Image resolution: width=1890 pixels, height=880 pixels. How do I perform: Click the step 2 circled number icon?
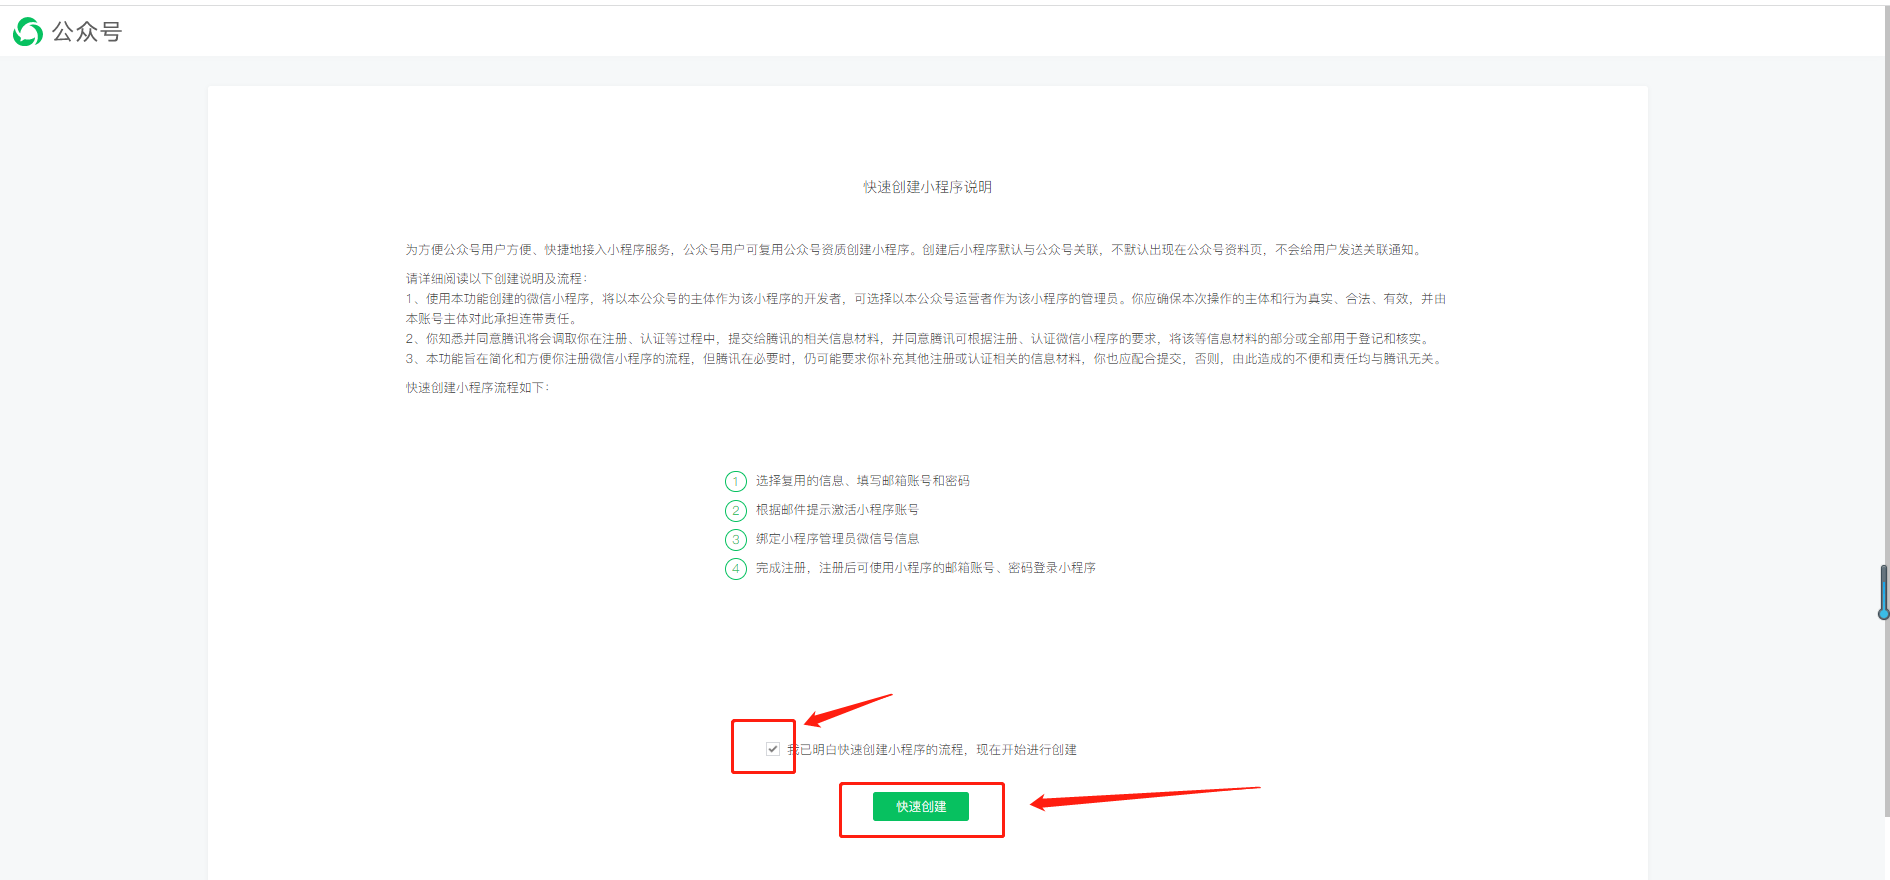click(x=736, y=511)
